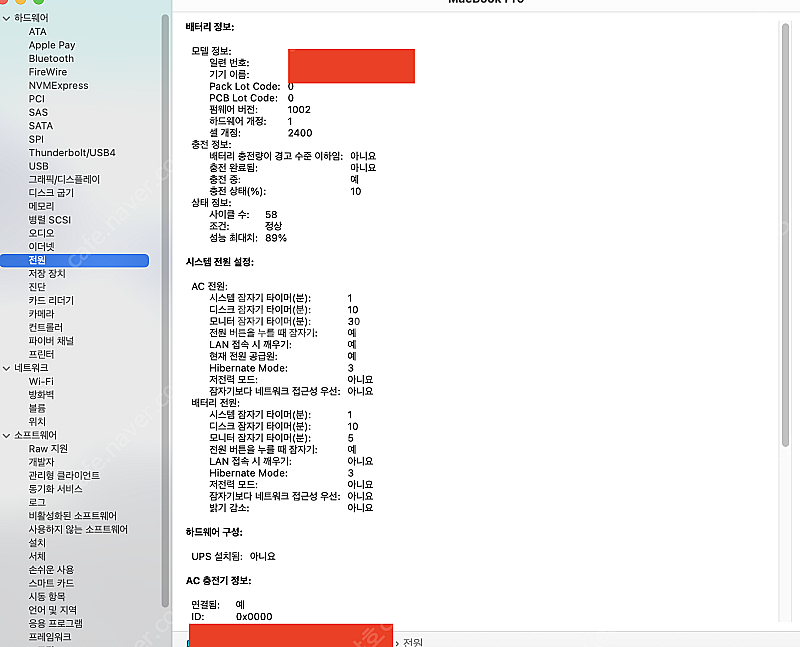
Task: Select PCI in the sidebar
Action: [36, 99]
